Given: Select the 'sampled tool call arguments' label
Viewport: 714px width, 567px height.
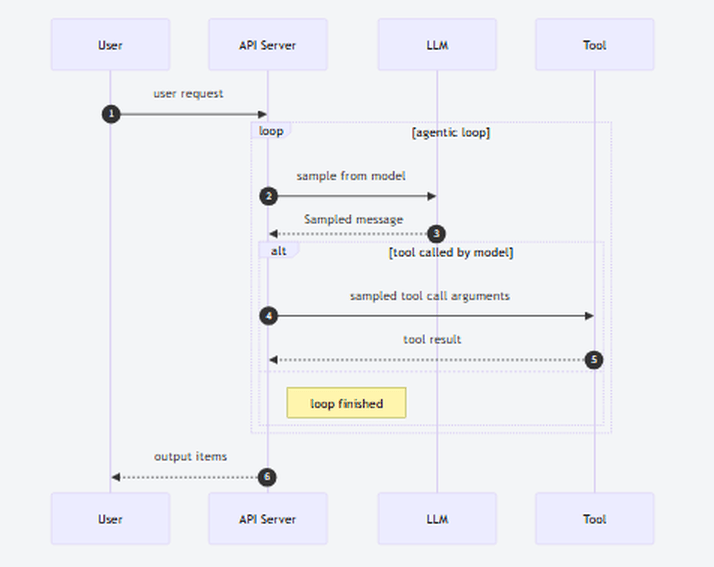Looking at the screenshot, I should coord(429,296).
